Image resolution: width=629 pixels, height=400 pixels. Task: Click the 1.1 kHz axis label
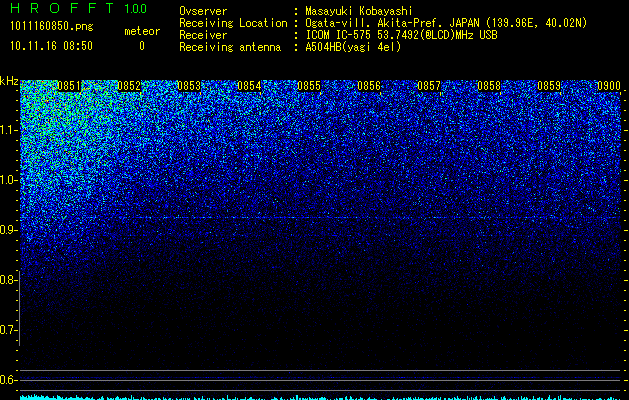(x=9, y=130)
